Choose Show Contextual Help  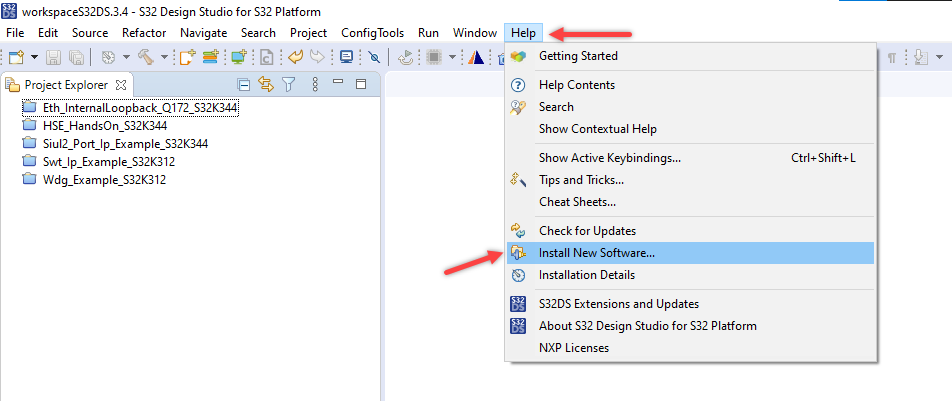tap(690, 129)
